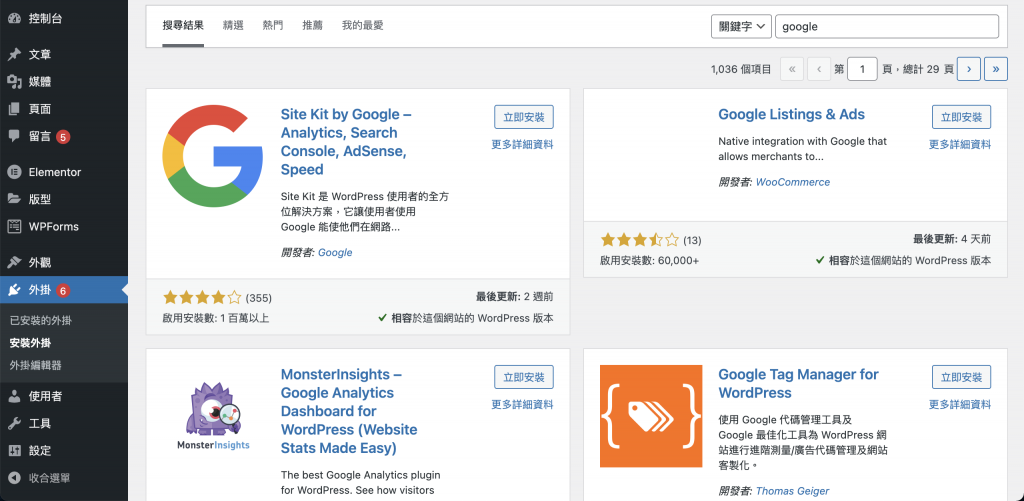Image resolution: width=1024 pixels, height=501 pixels.
Task: Click the media icon next to 媒體
Action: (14, 82)
